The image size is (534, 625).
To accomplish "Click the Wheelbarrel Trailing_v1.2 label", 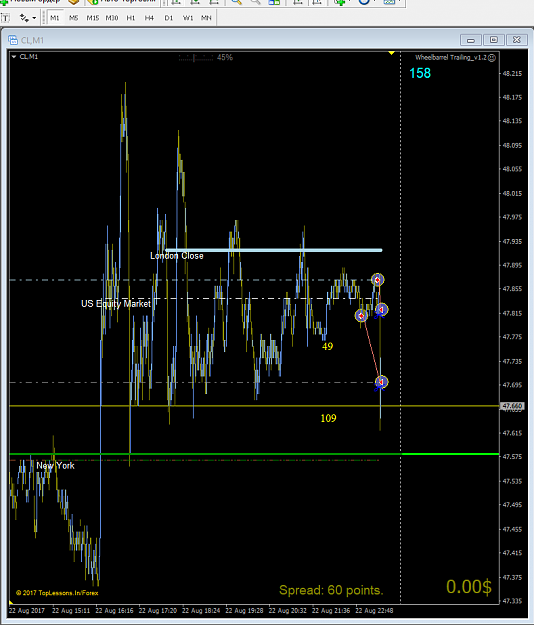I will point(451,57).
